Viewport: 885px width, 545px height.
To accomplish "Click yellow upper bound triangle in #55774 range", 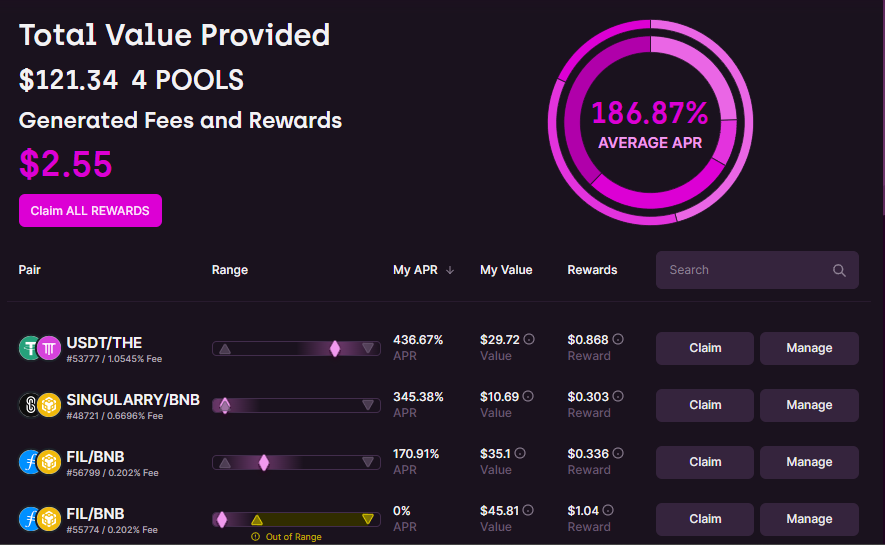I will point(368,519).
